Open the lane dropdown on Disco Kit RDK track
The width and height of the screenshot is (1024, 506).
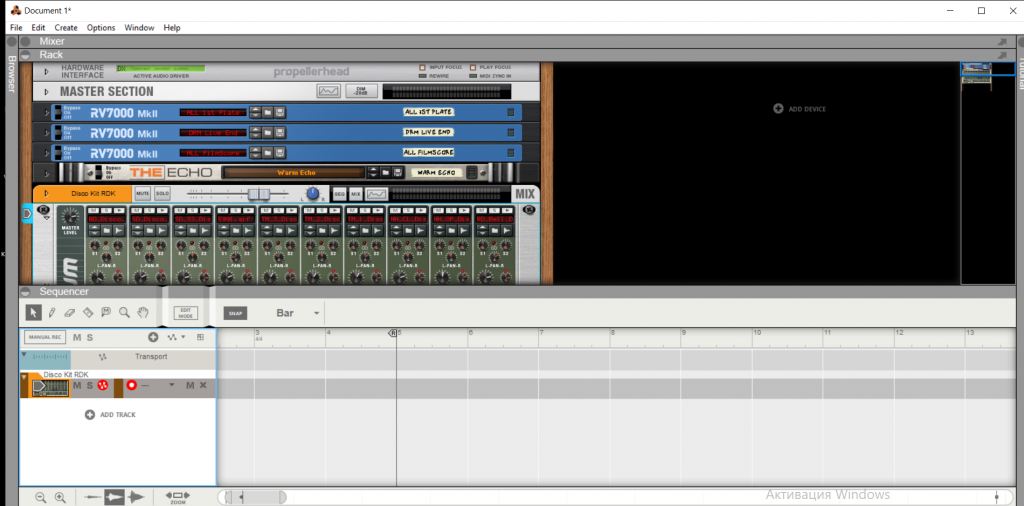(172, 385)
